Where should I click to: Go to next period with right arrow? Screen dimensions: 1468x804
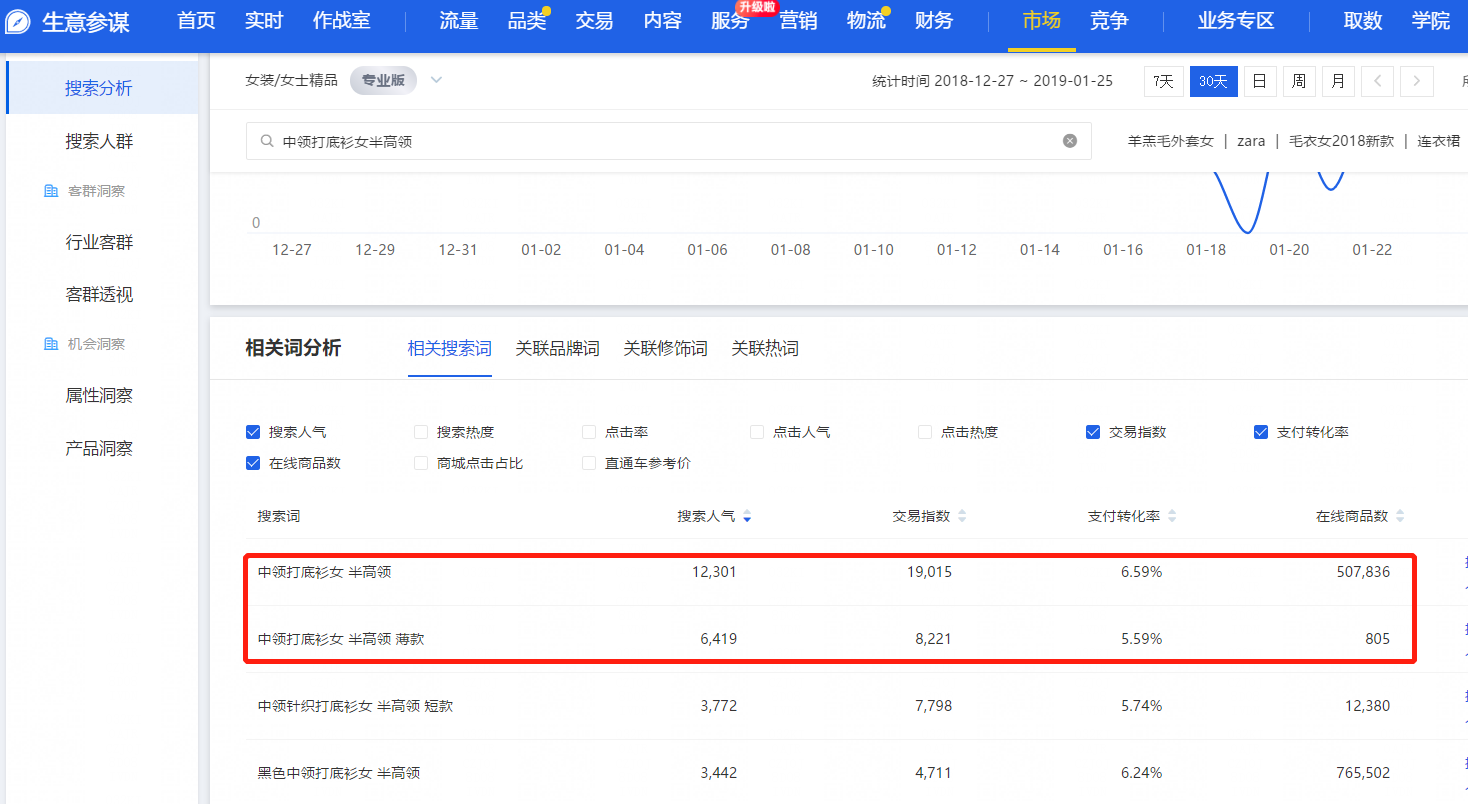pos(1416,81)
